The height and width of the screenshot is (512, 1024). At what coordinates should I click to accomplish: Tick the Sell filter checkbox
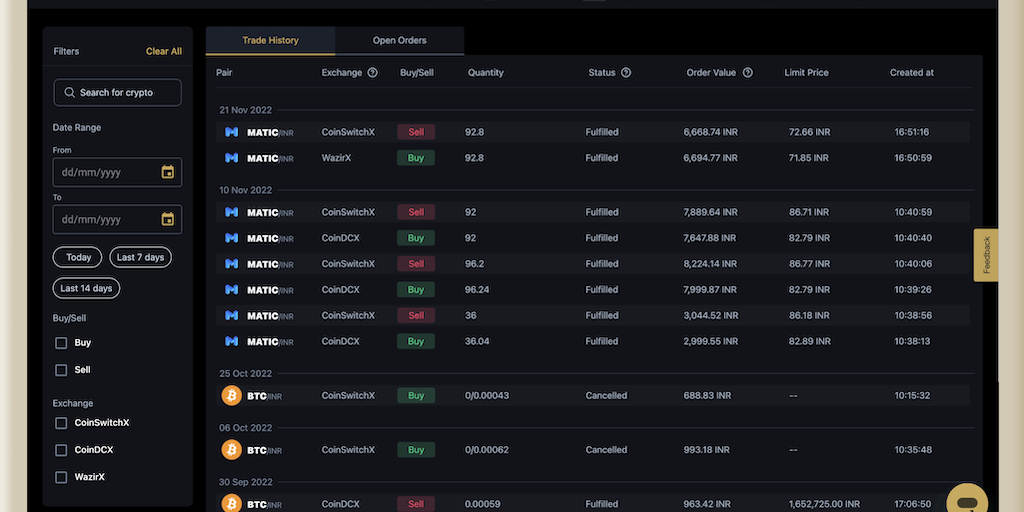click(x=61, y=370)
